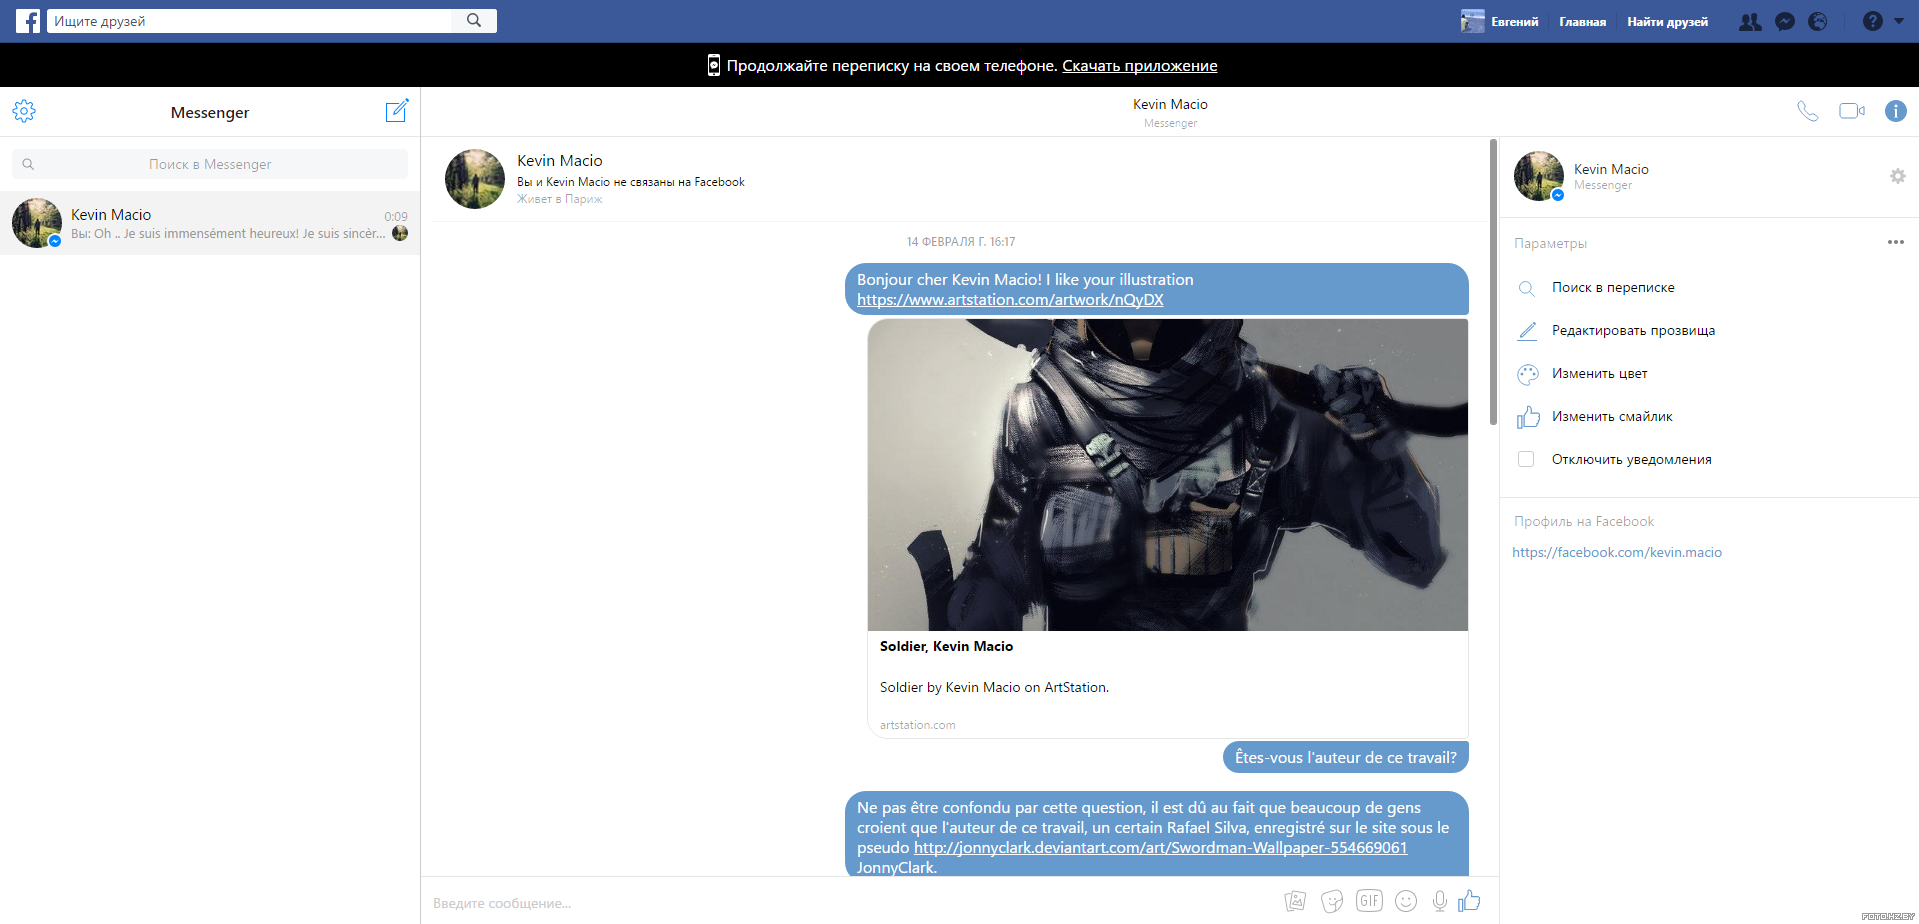The width and height of the screenshot is (1919, 924).
Task: Click Kevin Macio name in conversation header
Action: point(560,161)
